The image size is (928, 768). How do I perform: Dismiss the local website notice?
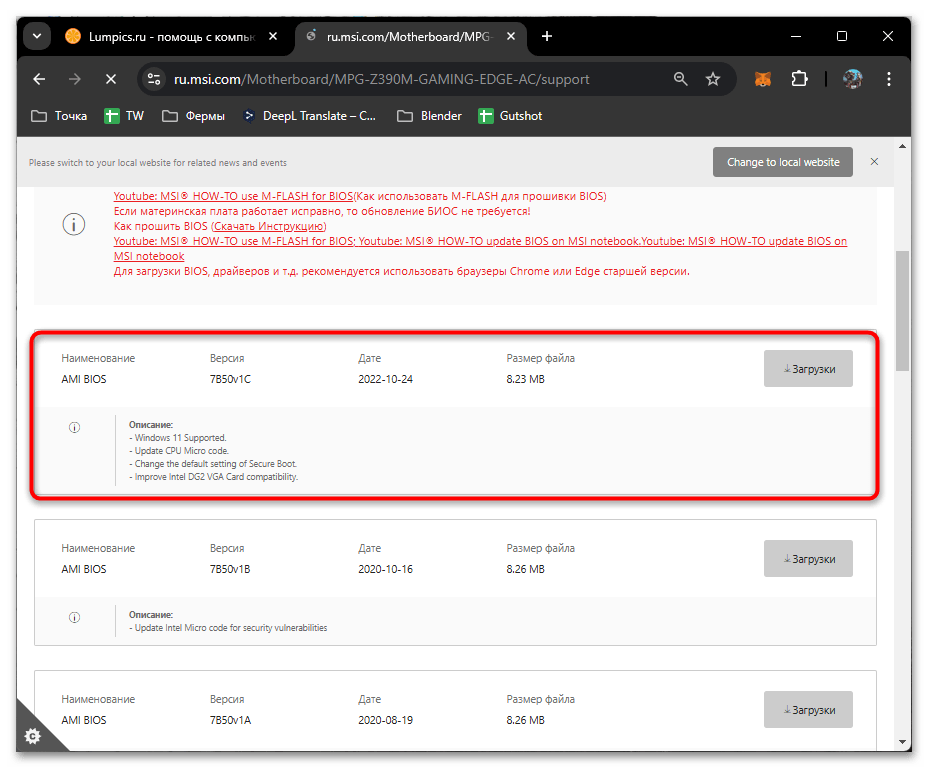[874, 162]
